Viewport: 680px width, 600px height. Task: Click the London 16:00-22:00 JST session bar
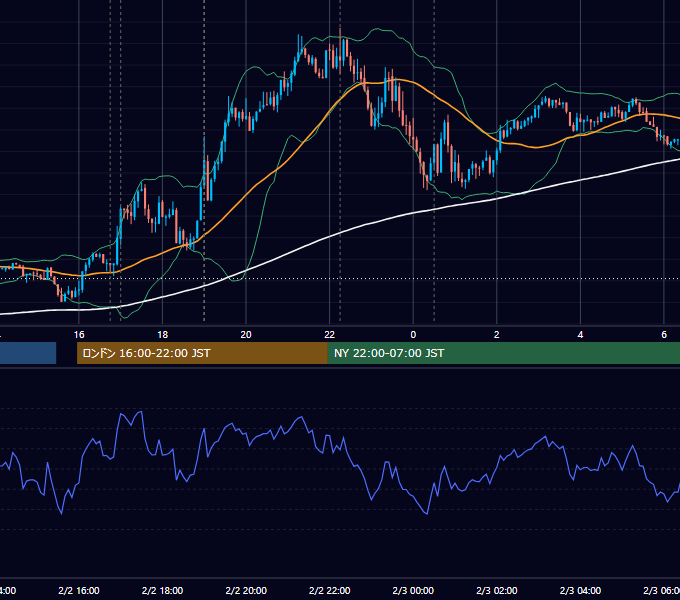click(202, 353)
